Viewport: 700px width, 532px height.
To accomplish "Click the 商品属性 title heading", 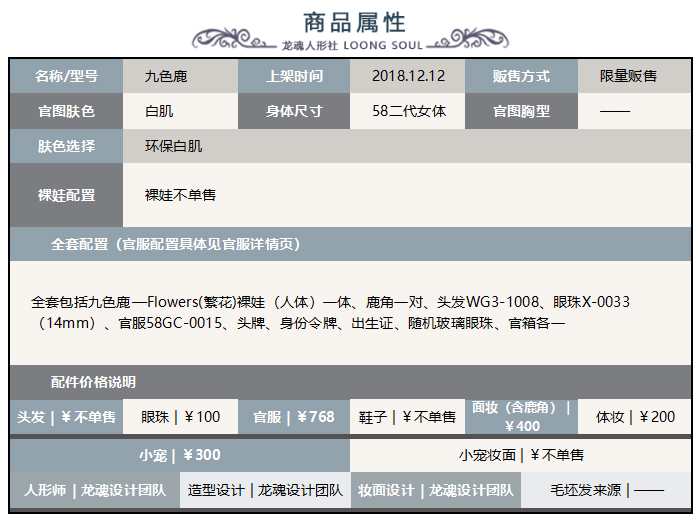I will (354, 22).
